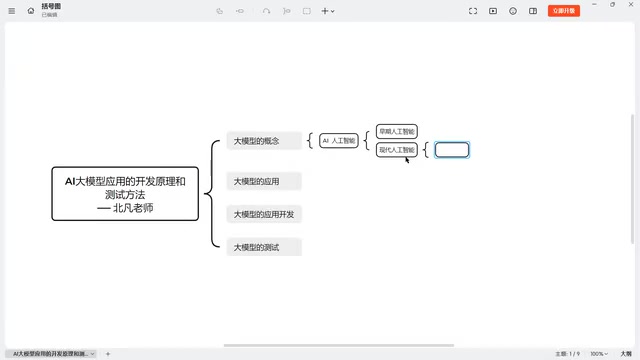Screen dimensions: 640x360
Task: Open the sticker and marker panel icon
Action: [x=513, y=11]
